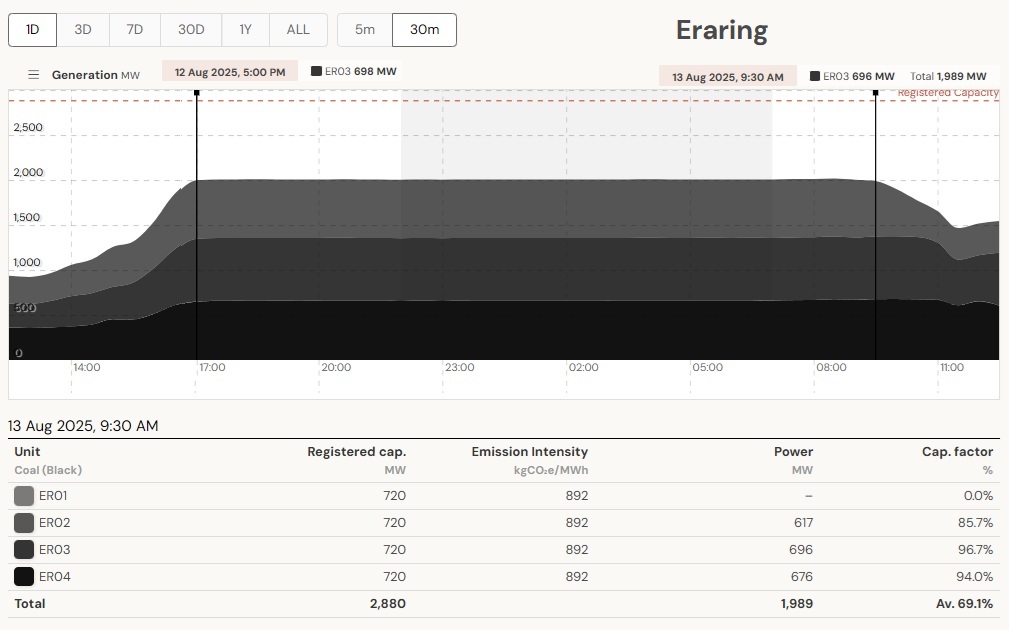The height and width of the screenshot is (630, 1009).
Task: Set interval to 30m
Action: tap(424, 30)
